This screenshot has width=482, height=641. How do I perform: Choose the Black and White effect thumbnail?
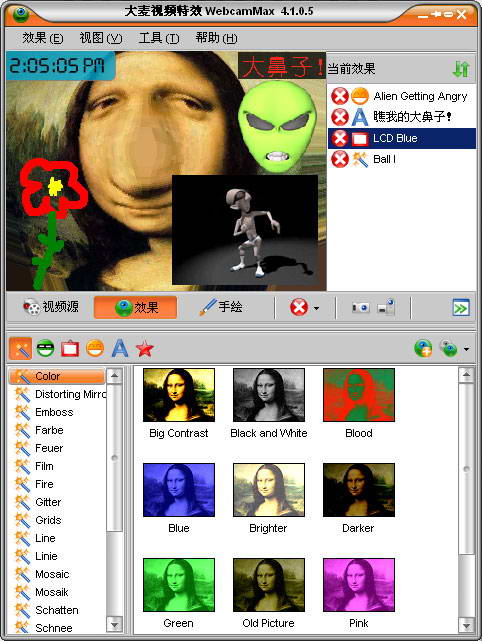tap(269, 395)
